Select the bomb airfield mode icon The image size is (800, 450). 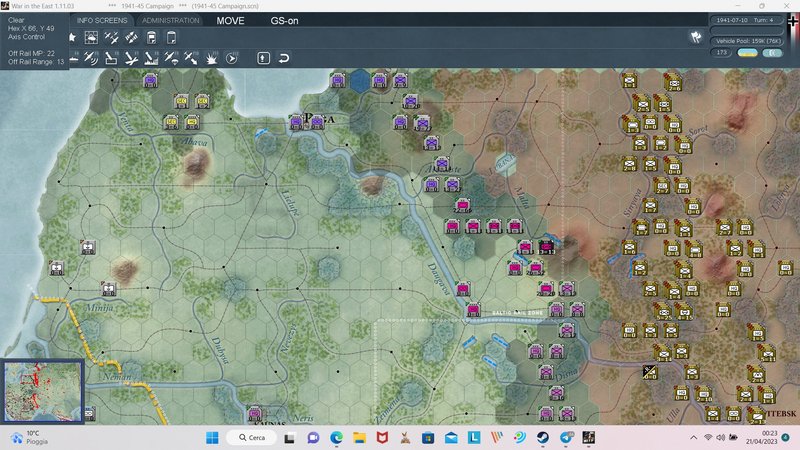pos(131,58)
